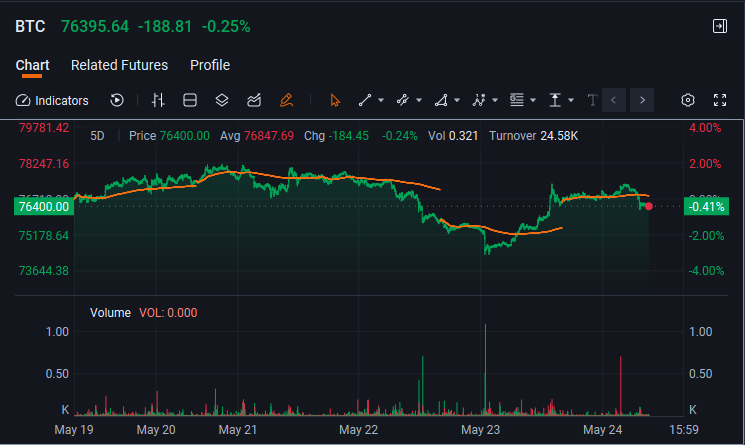Click the replay icon next to Indicators
The image size is (745, 445).
[x=117, y=100]
